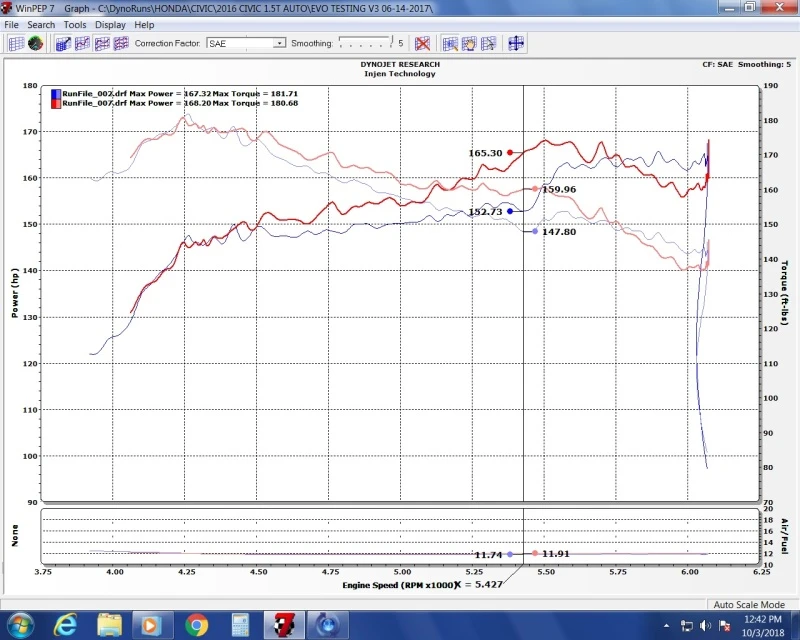Click the red RunFile_007 legend color square
The width and height of the screenshot is (800, 640).
(55, 102)
